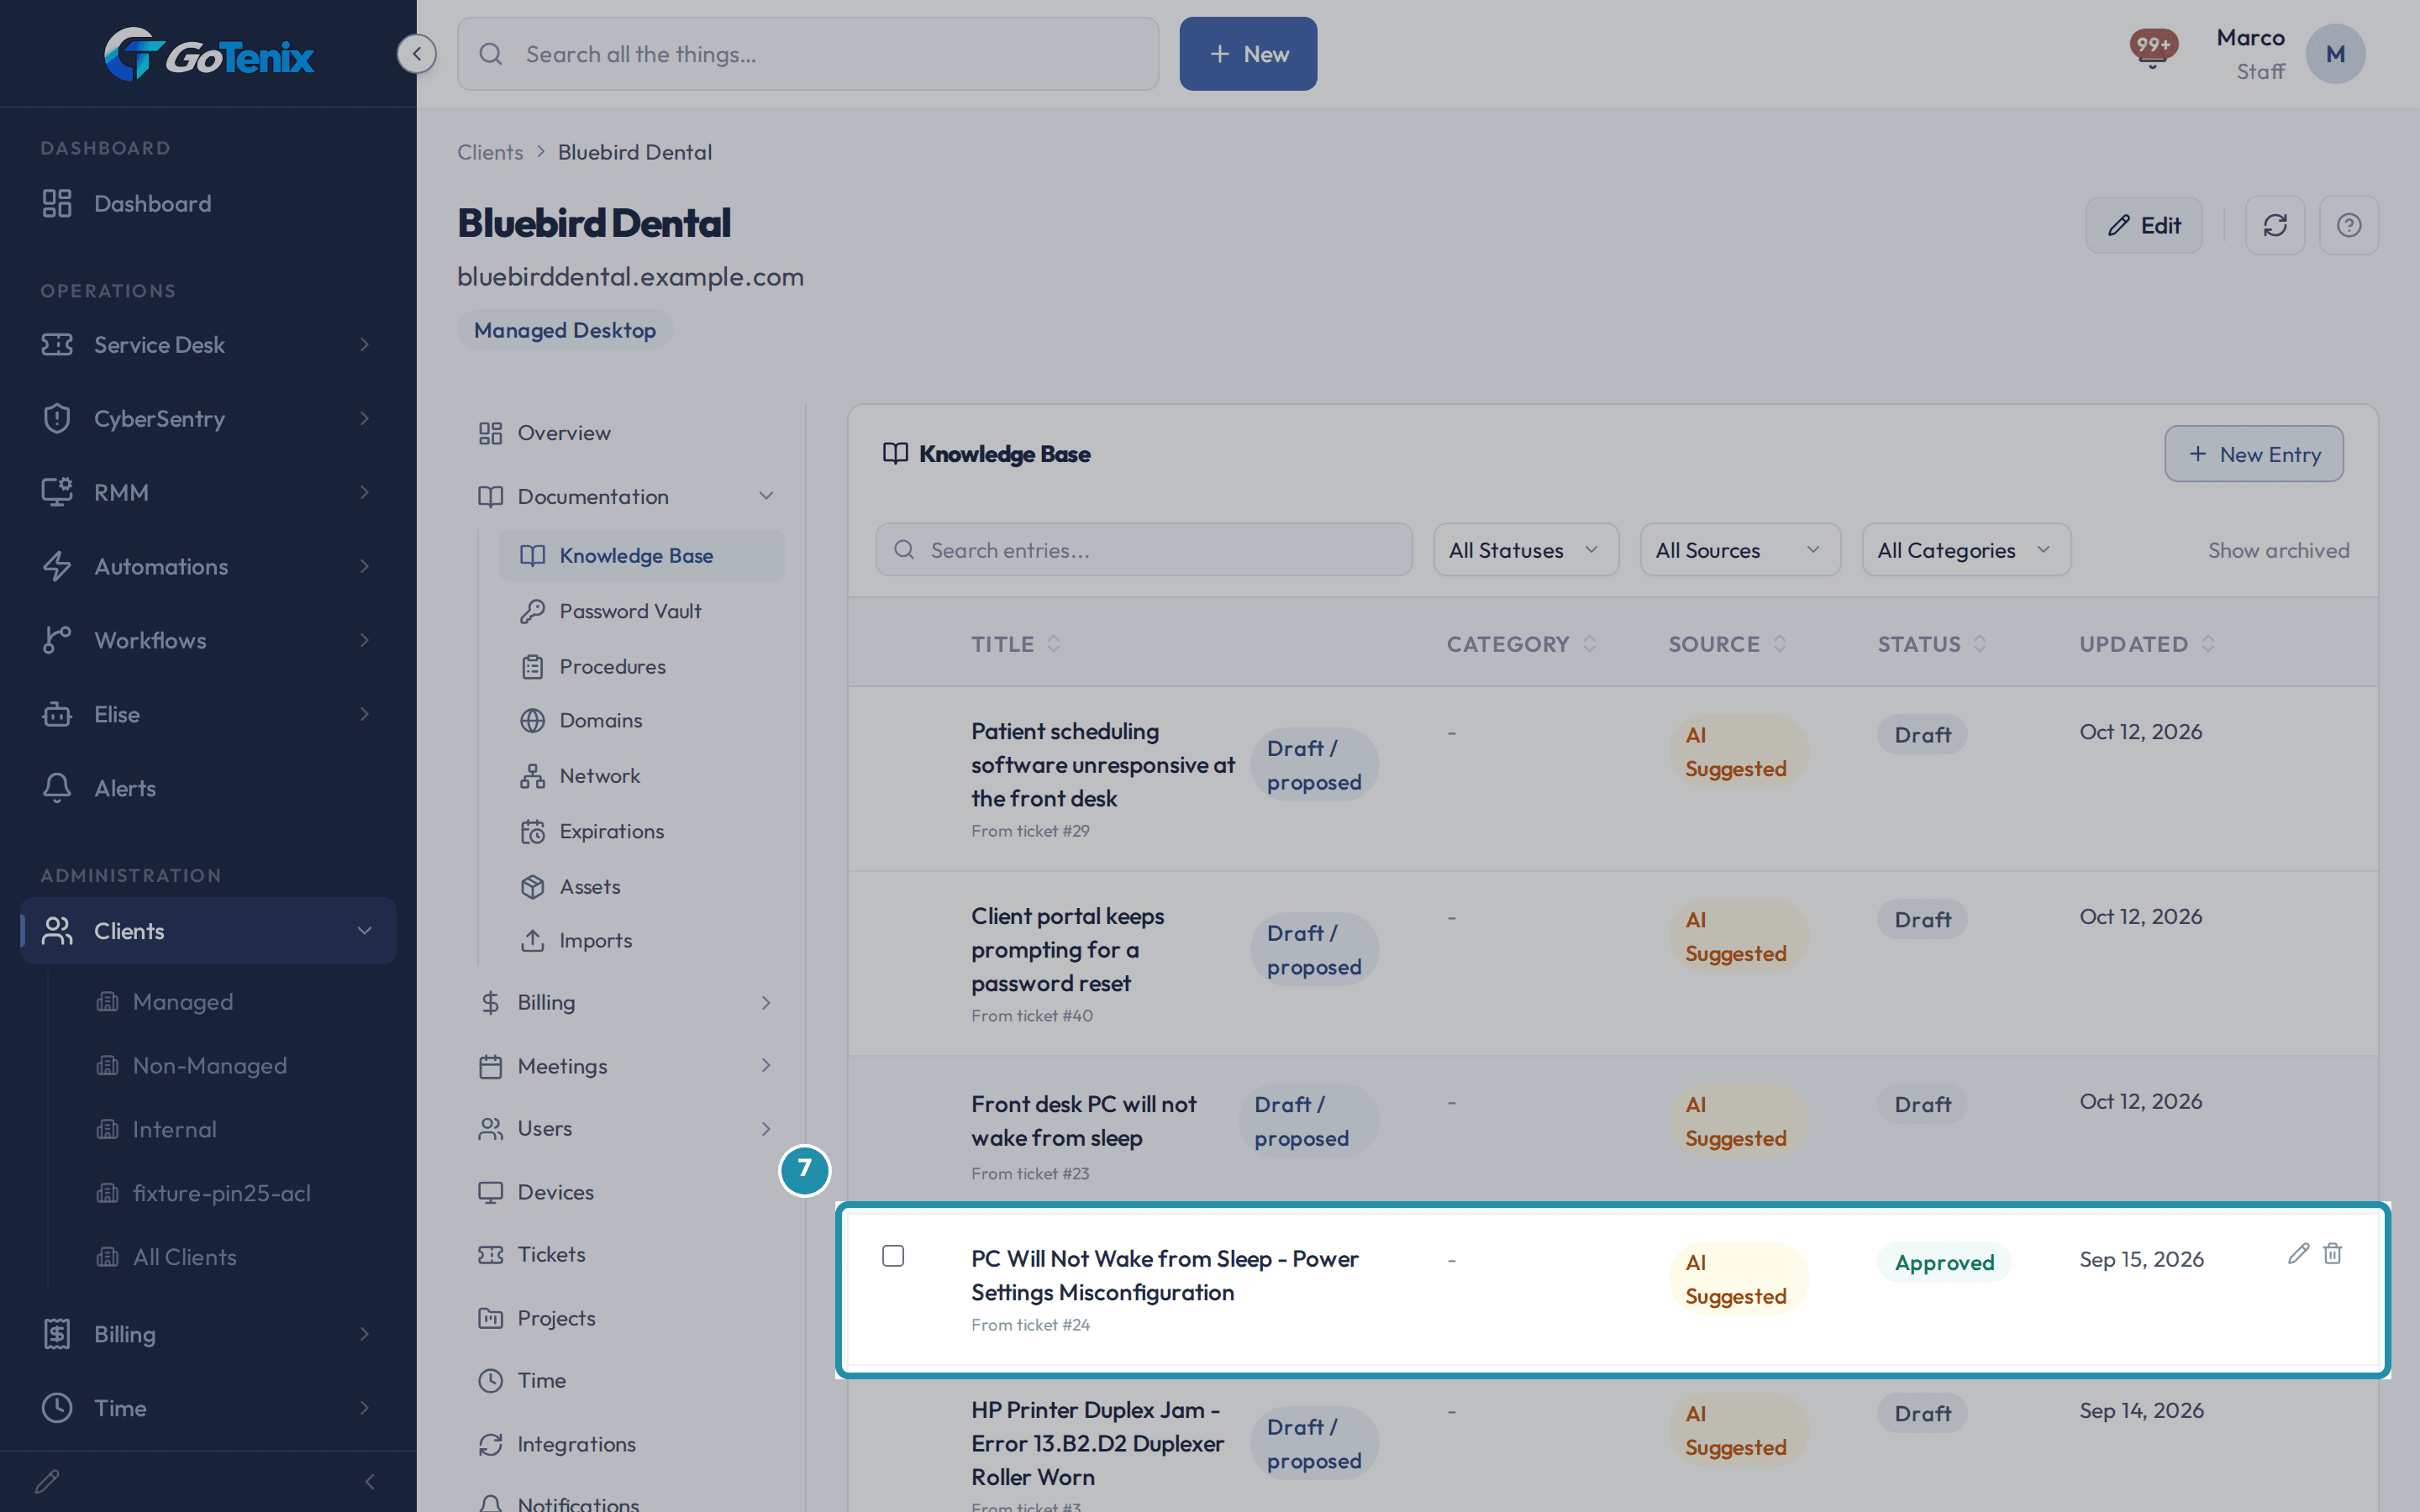Open Imports documentation
2420x1512 pixels.
(x=595, y=940)
